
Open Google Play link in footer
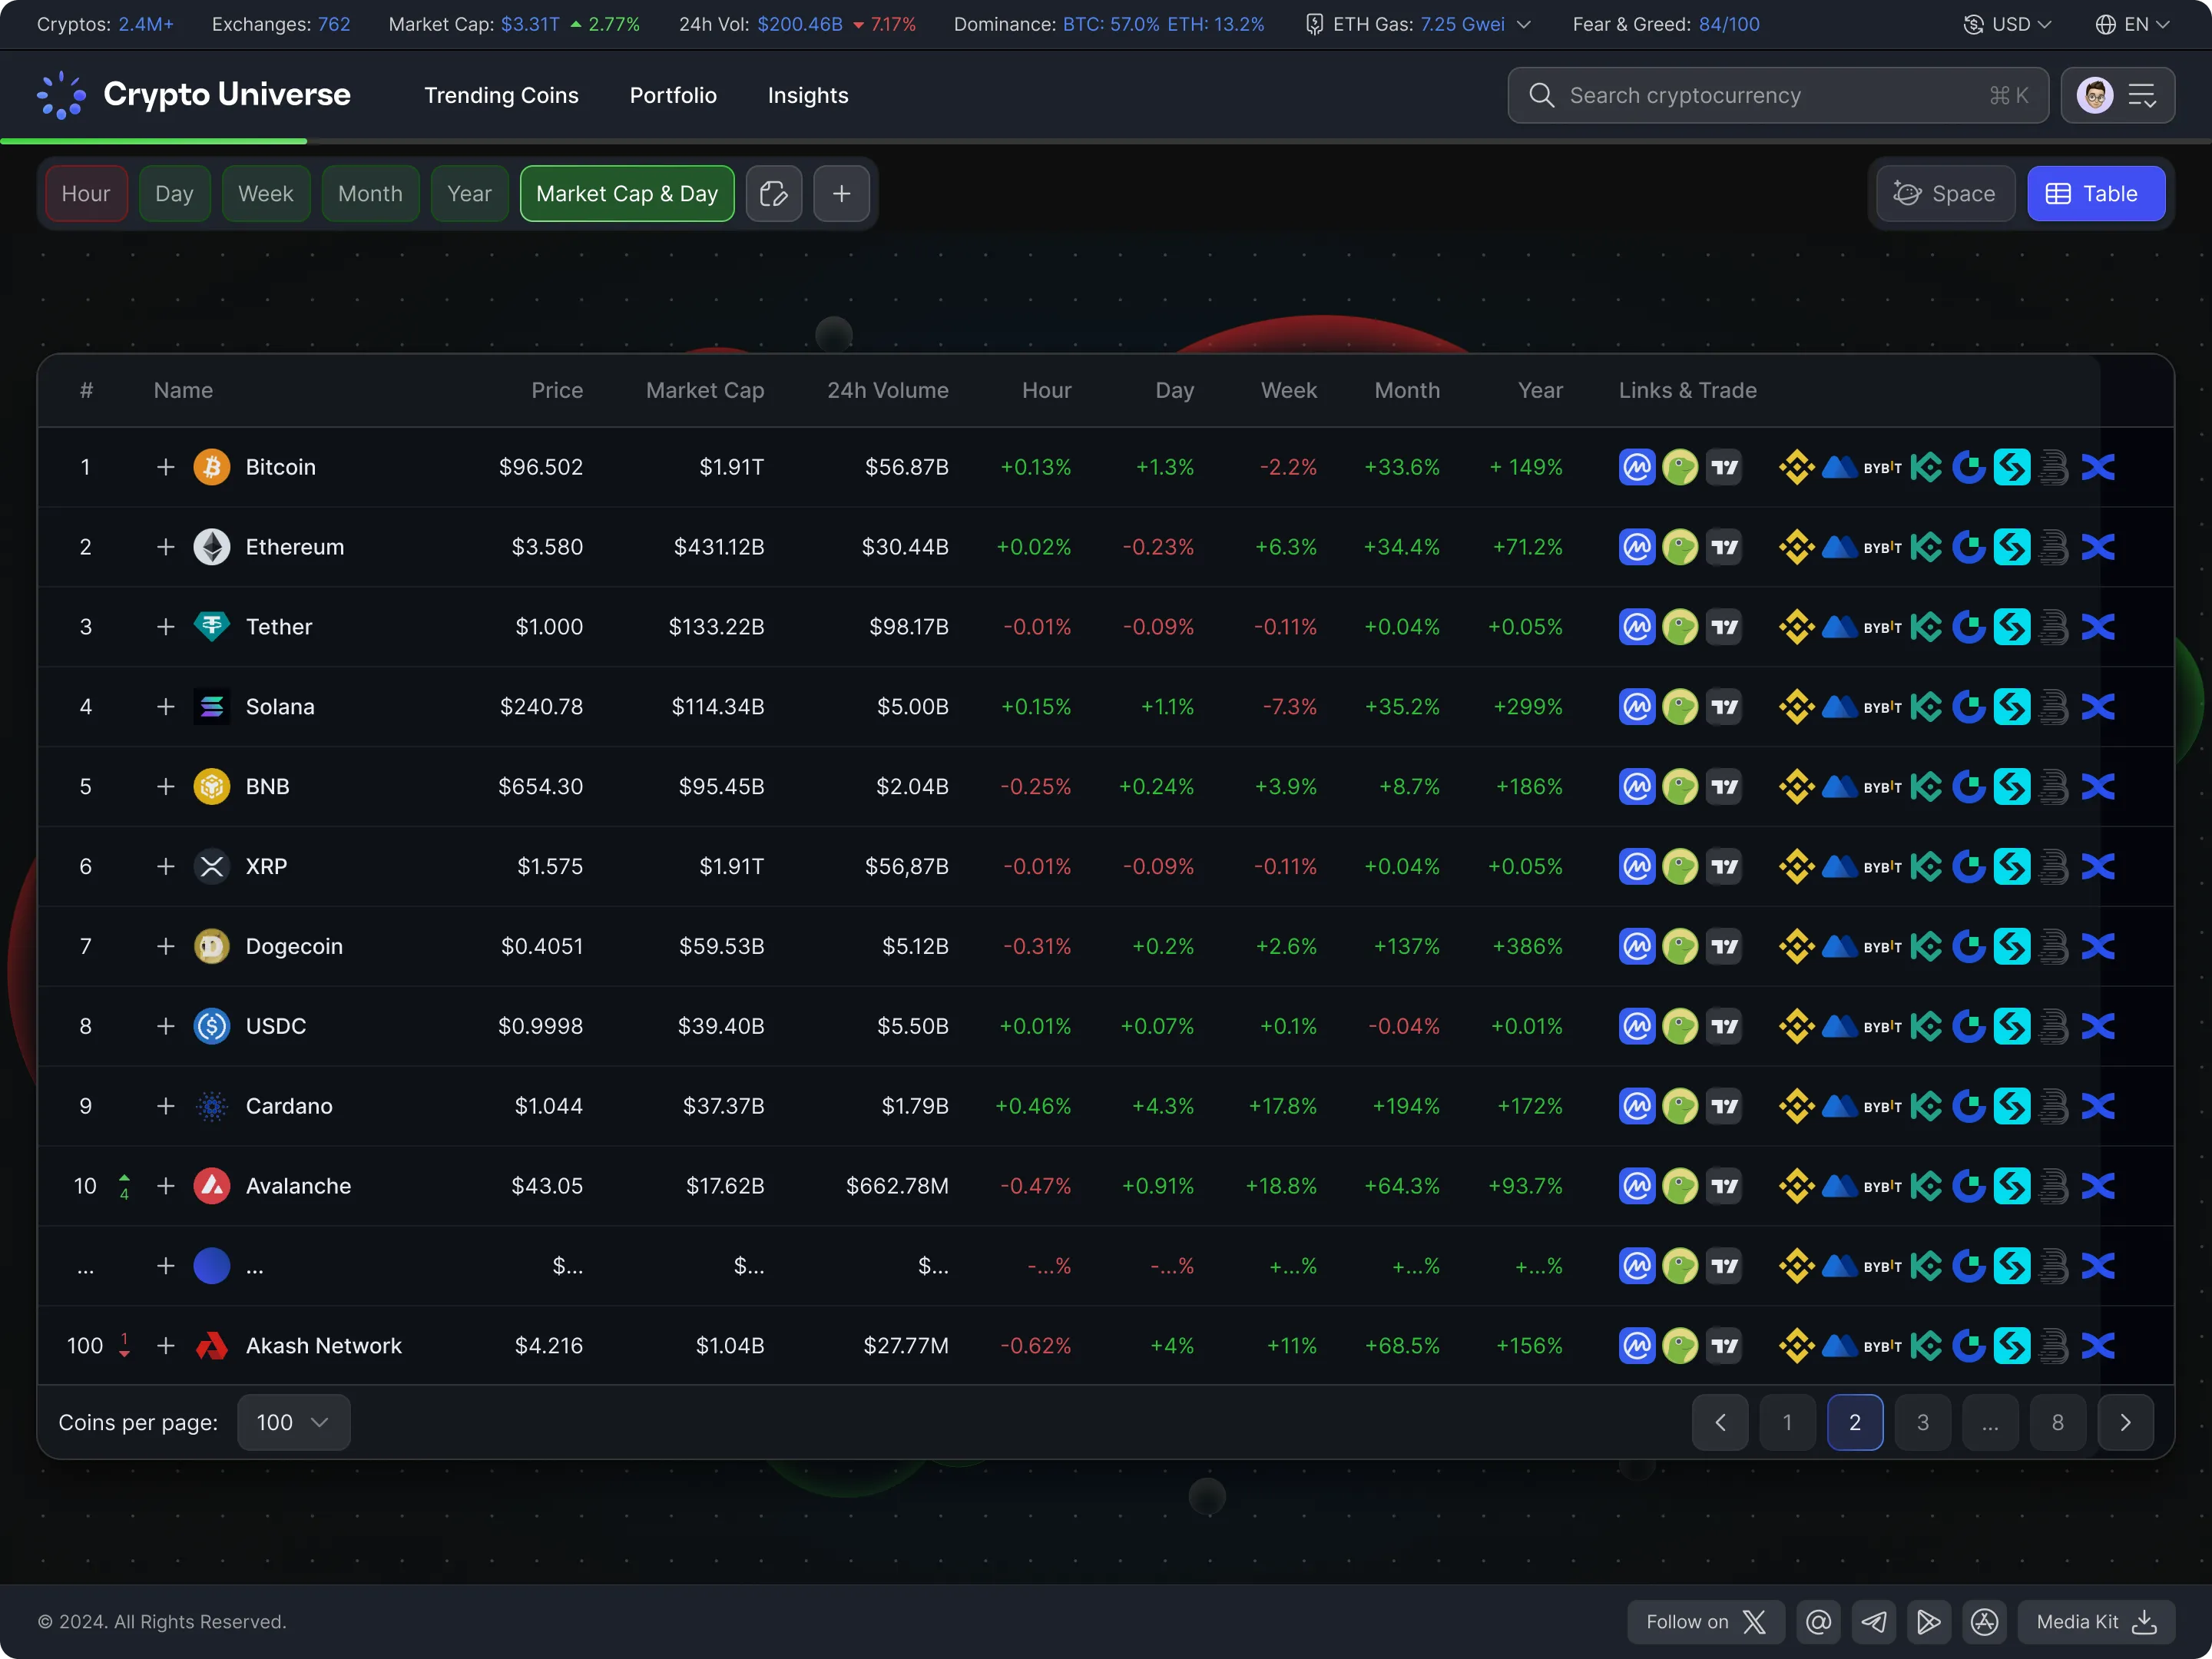click(x=1929, y=1622)
